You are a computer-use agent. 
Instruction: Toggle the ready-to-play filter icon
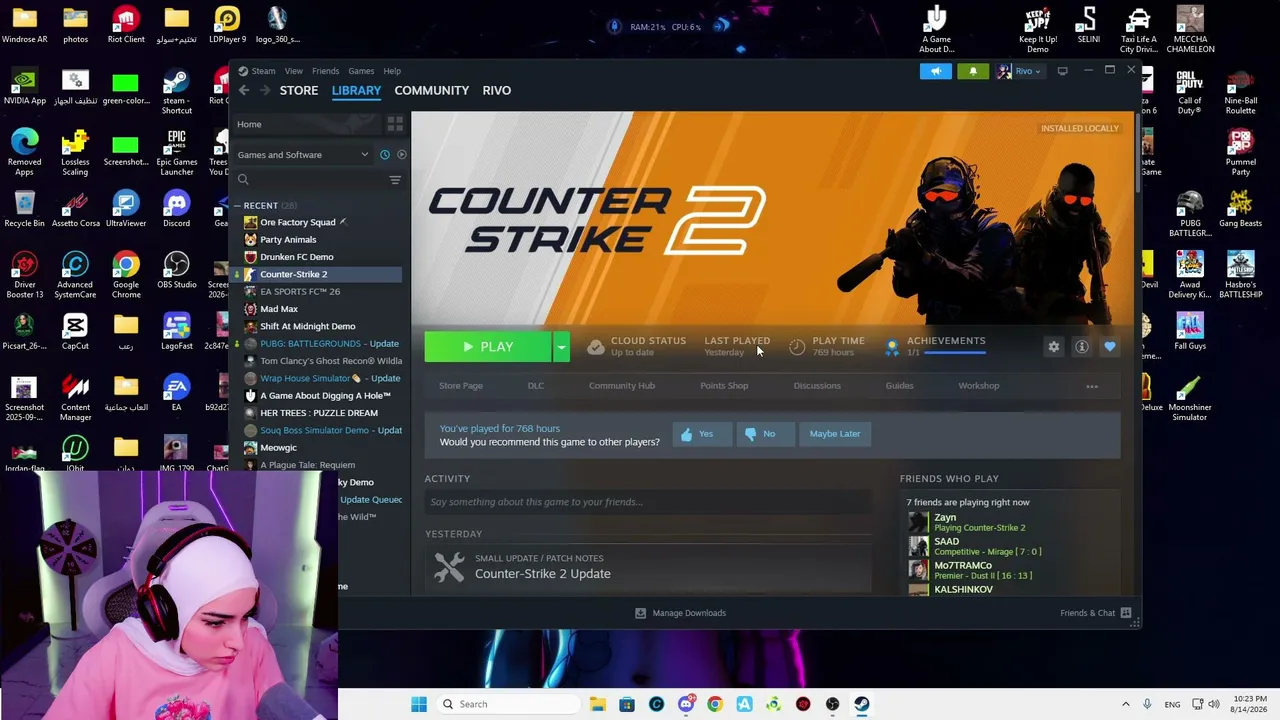click(402, 155)
